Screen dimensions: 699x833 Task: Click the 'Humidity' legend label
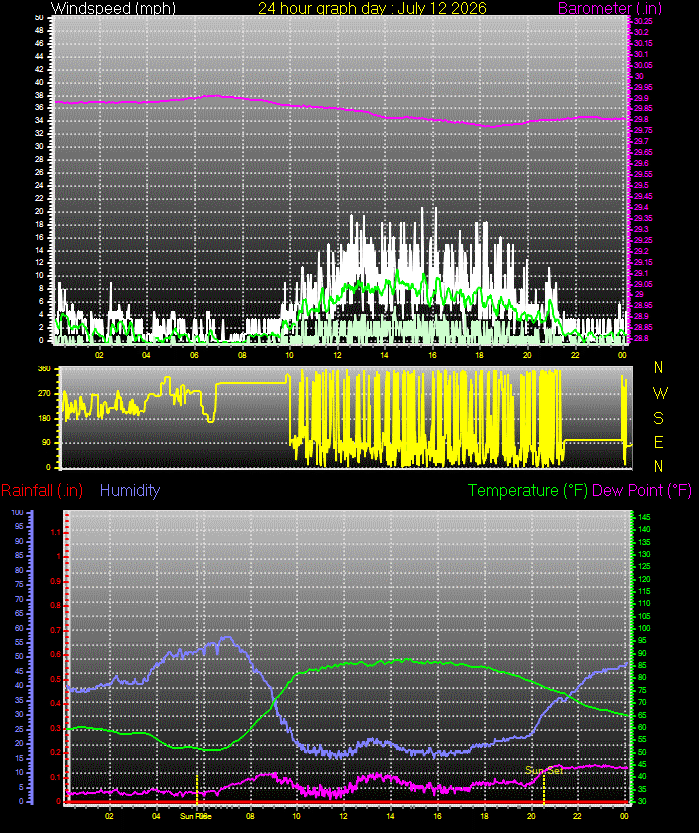[130, 490]
